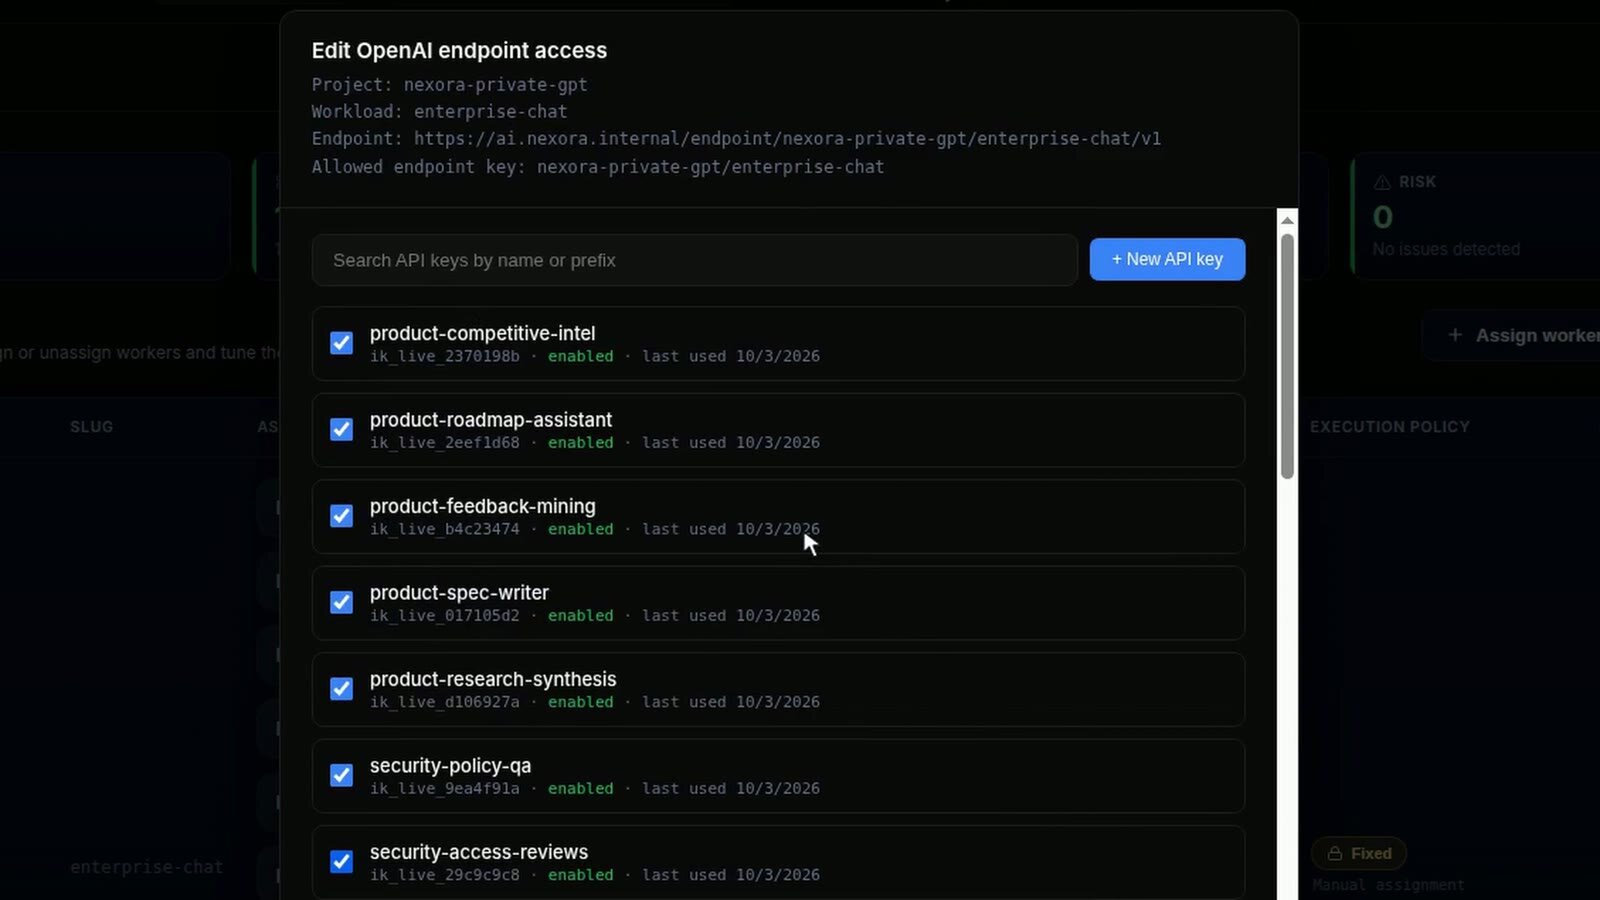Image resolution: width=1600 pixels, height=900 pixels.
Task: Toggle the product-roadmap-assistant checkbox
Action: coord(341,429)
